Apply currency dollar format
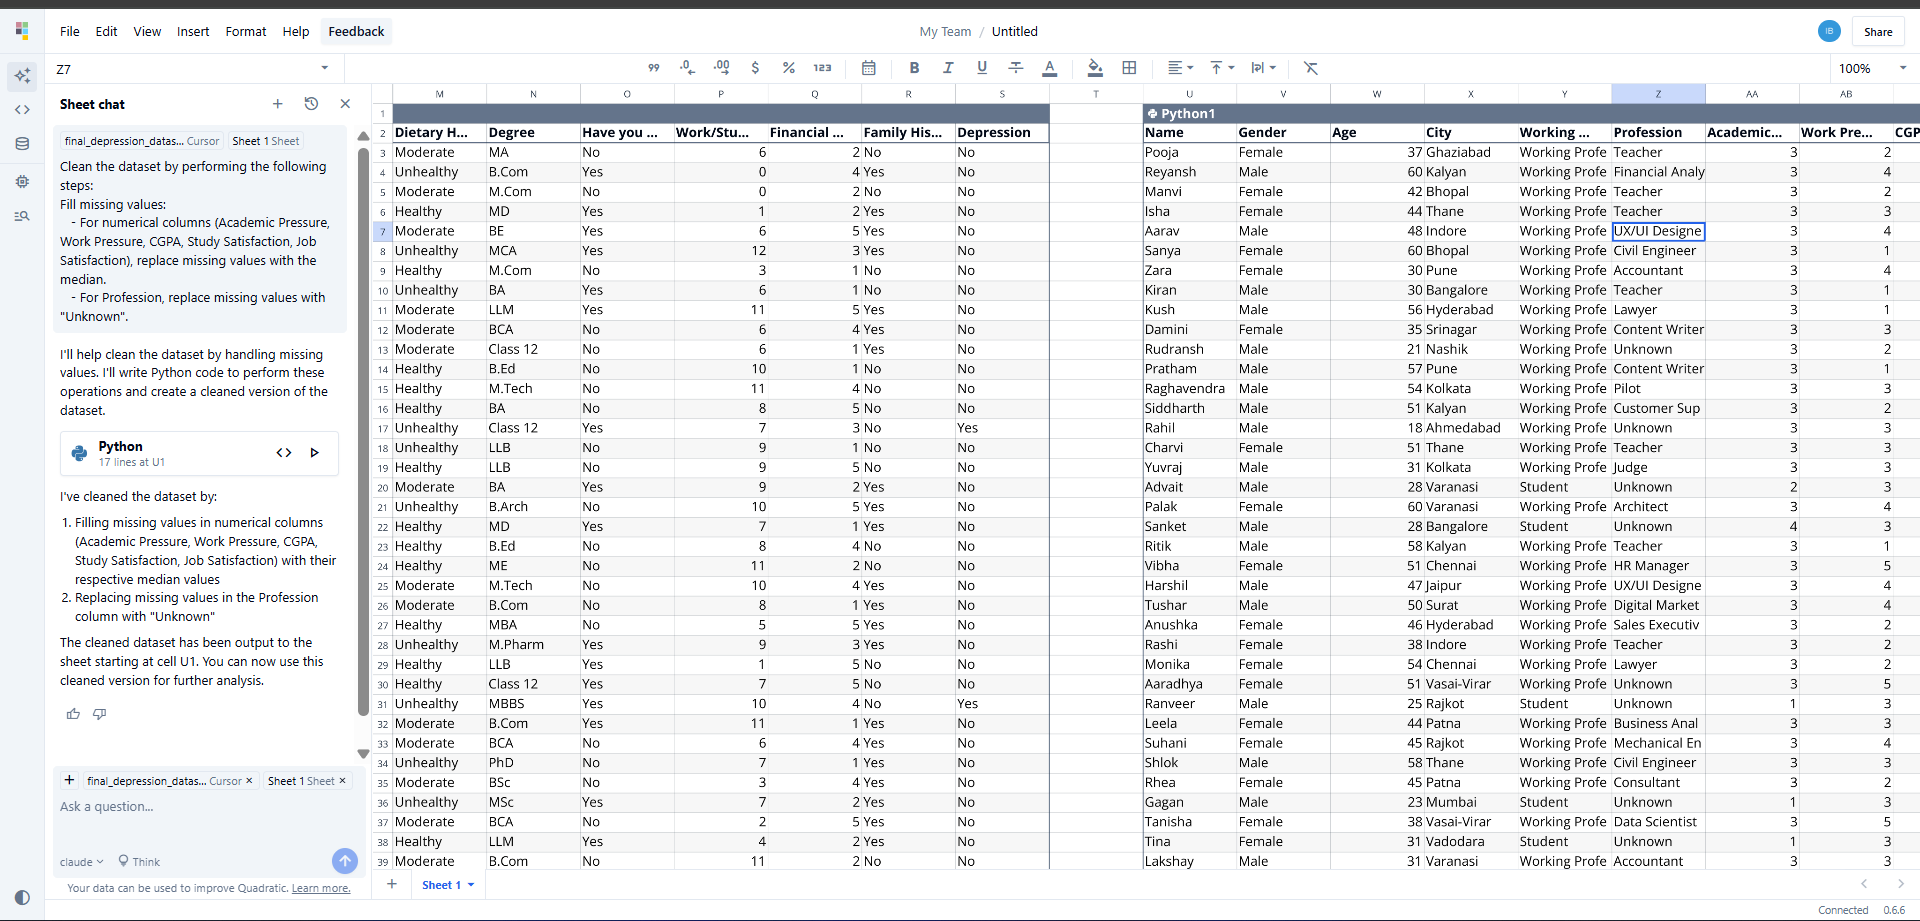Image resolution: width=1920 pixels, height=921 pixels. (x=755, y=68)
